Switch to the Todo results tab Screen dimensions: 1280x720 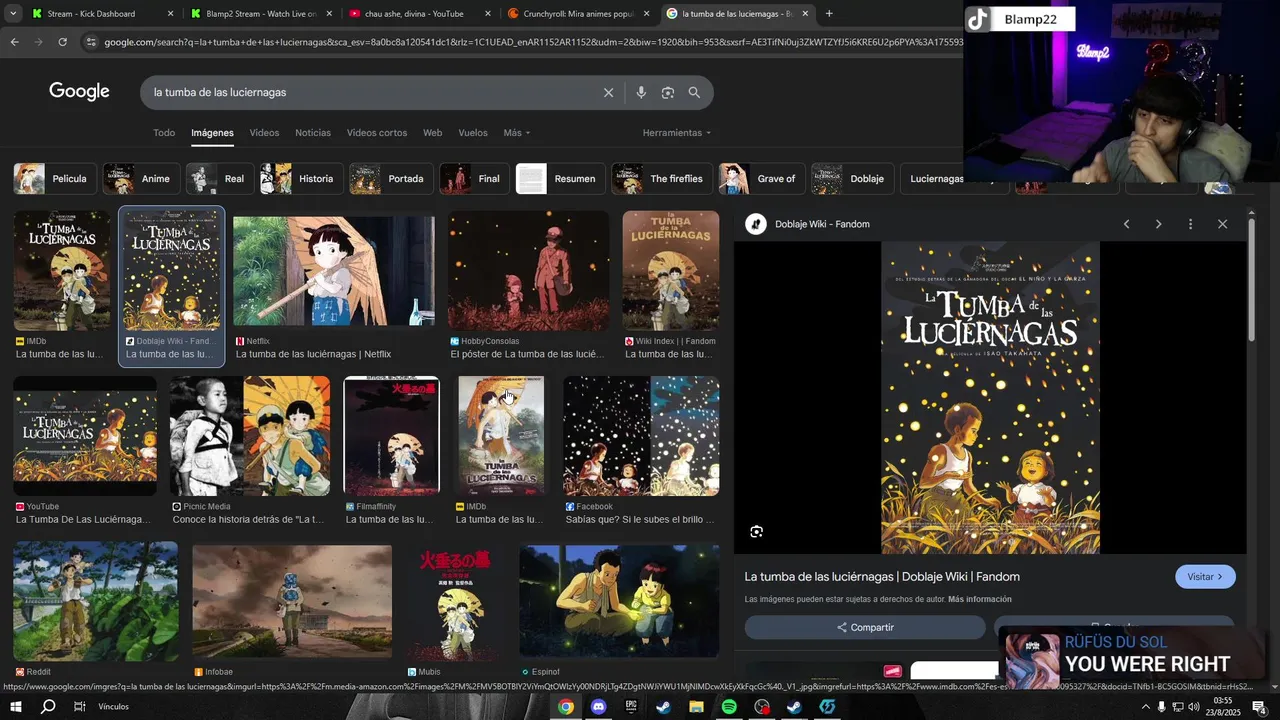pos(164,133)
